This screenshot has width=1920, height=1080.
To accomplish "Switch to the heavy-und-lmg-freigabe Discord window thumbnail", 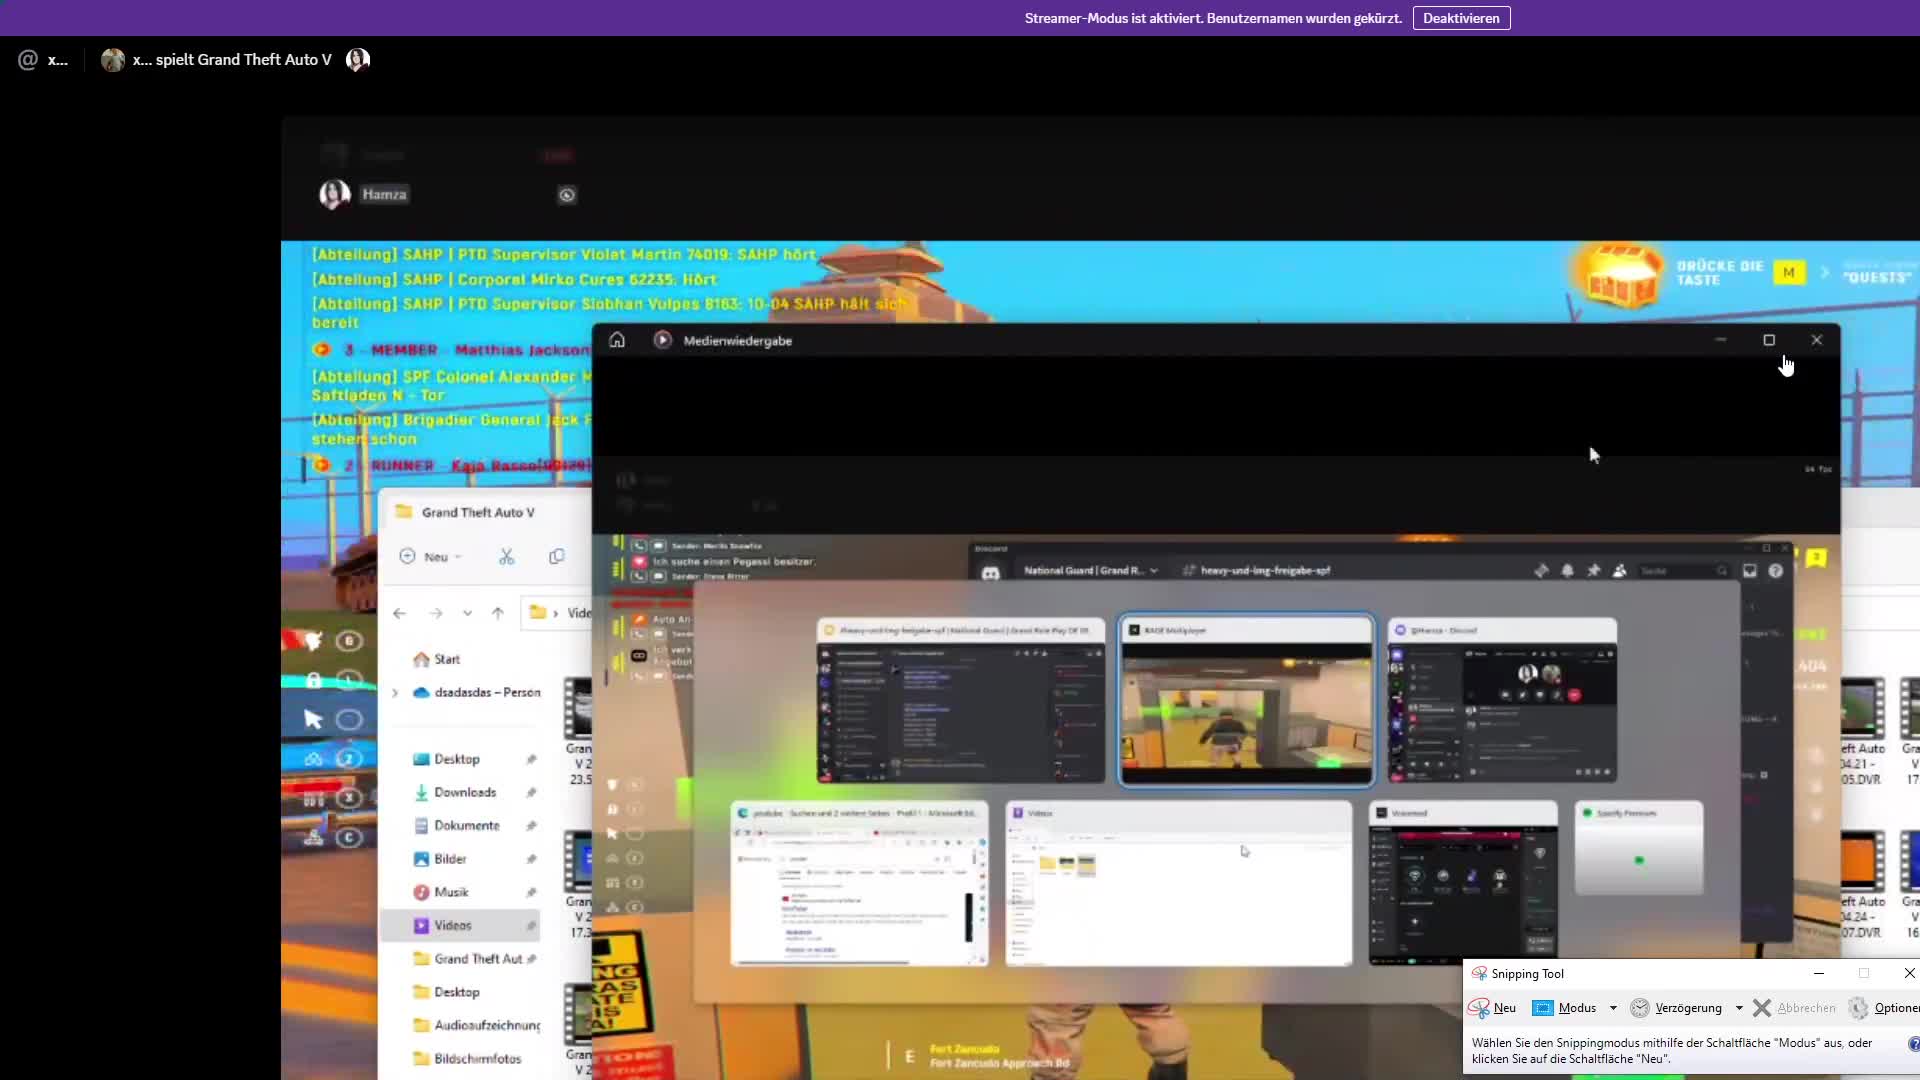I will pos(961,701).
